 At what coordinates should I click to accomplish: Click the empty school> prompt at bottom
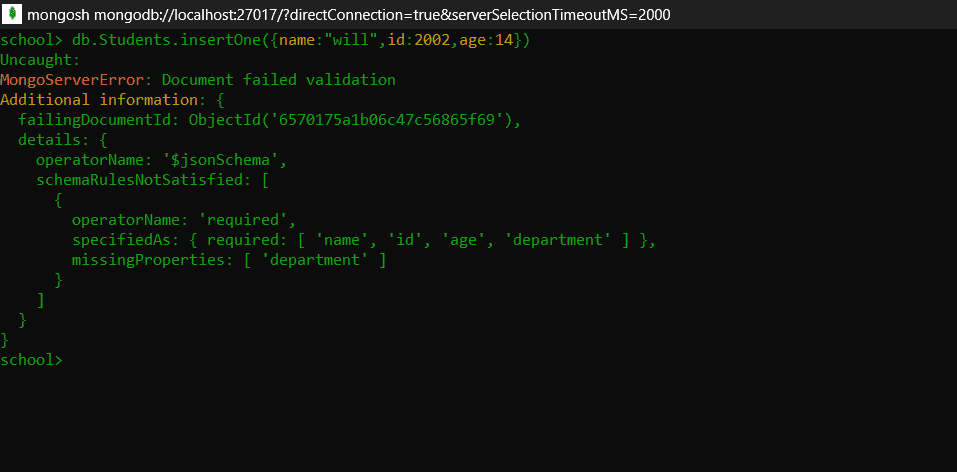point(31,360)
